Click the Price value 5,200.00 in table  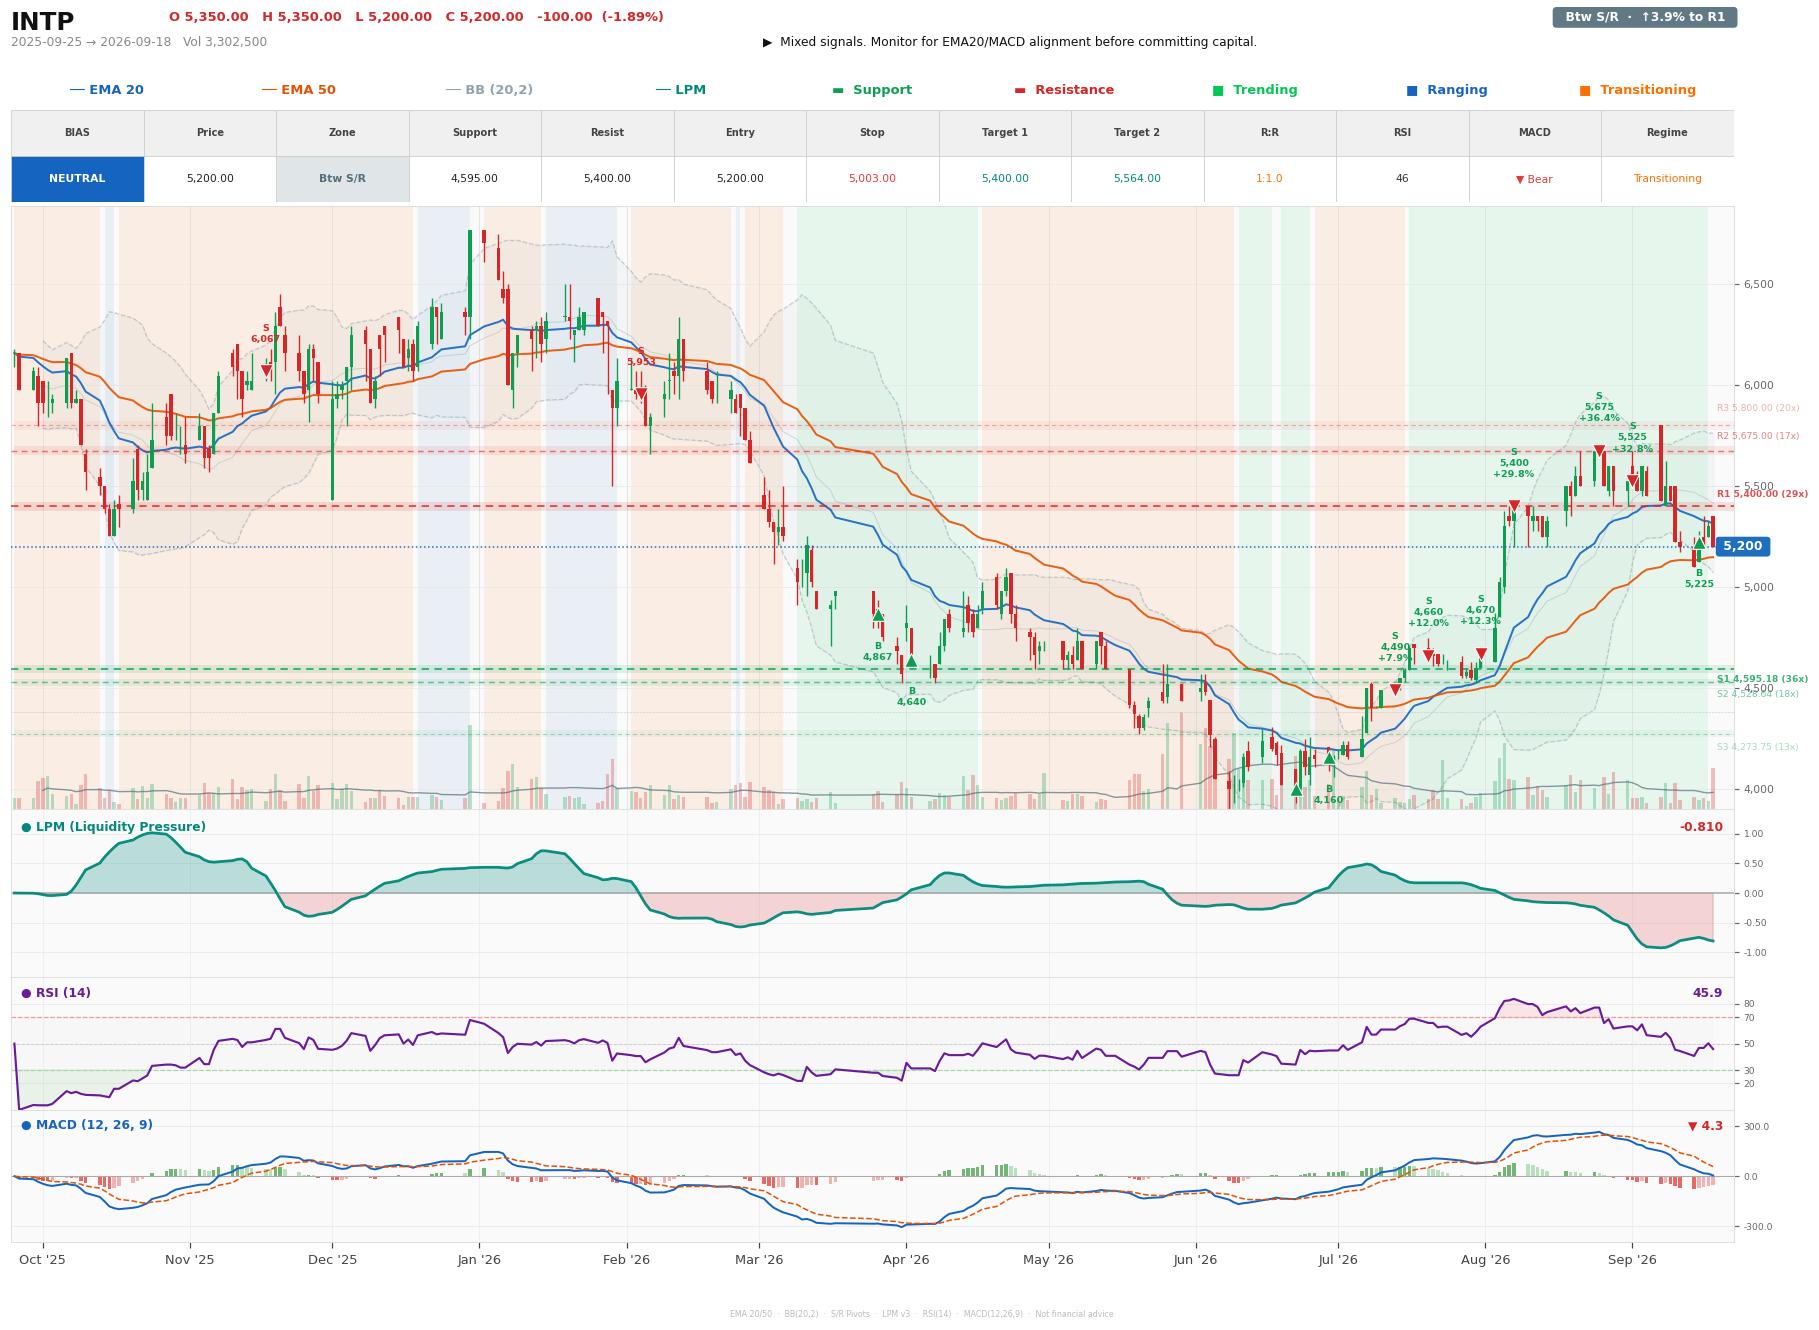point(210,179)
